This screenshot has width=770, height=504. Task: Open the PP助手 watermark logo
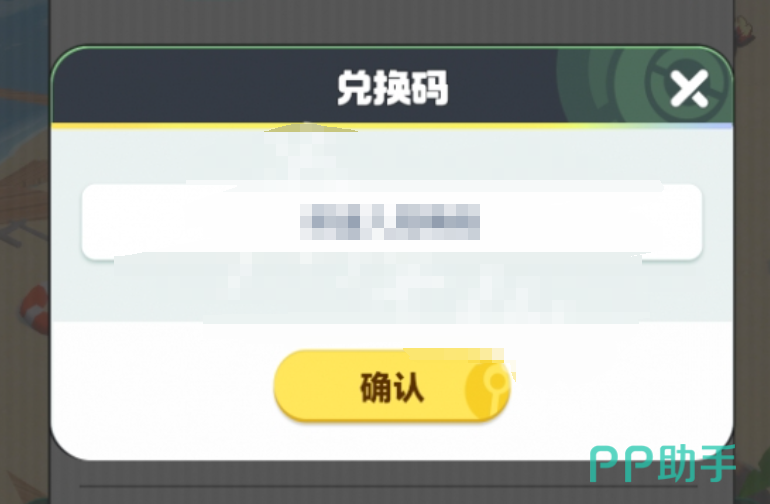(662, 464)
